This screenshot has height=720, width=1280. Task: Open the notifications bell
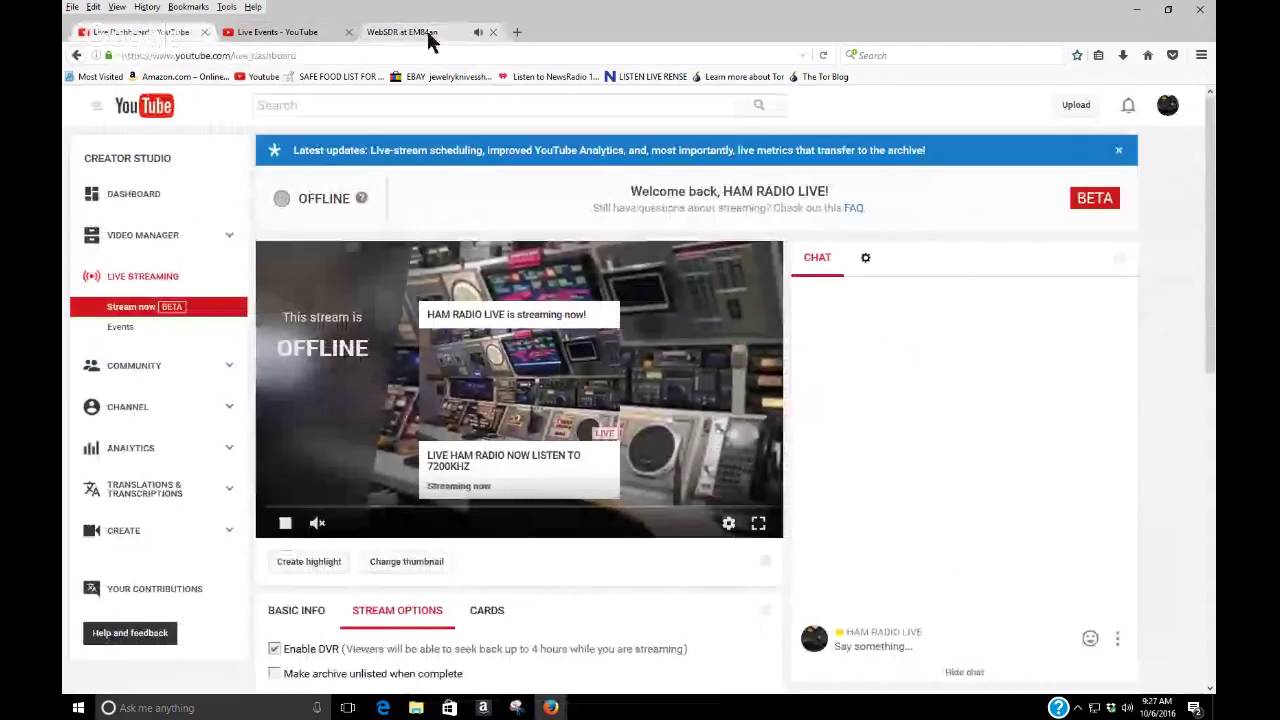point(1128,105)
